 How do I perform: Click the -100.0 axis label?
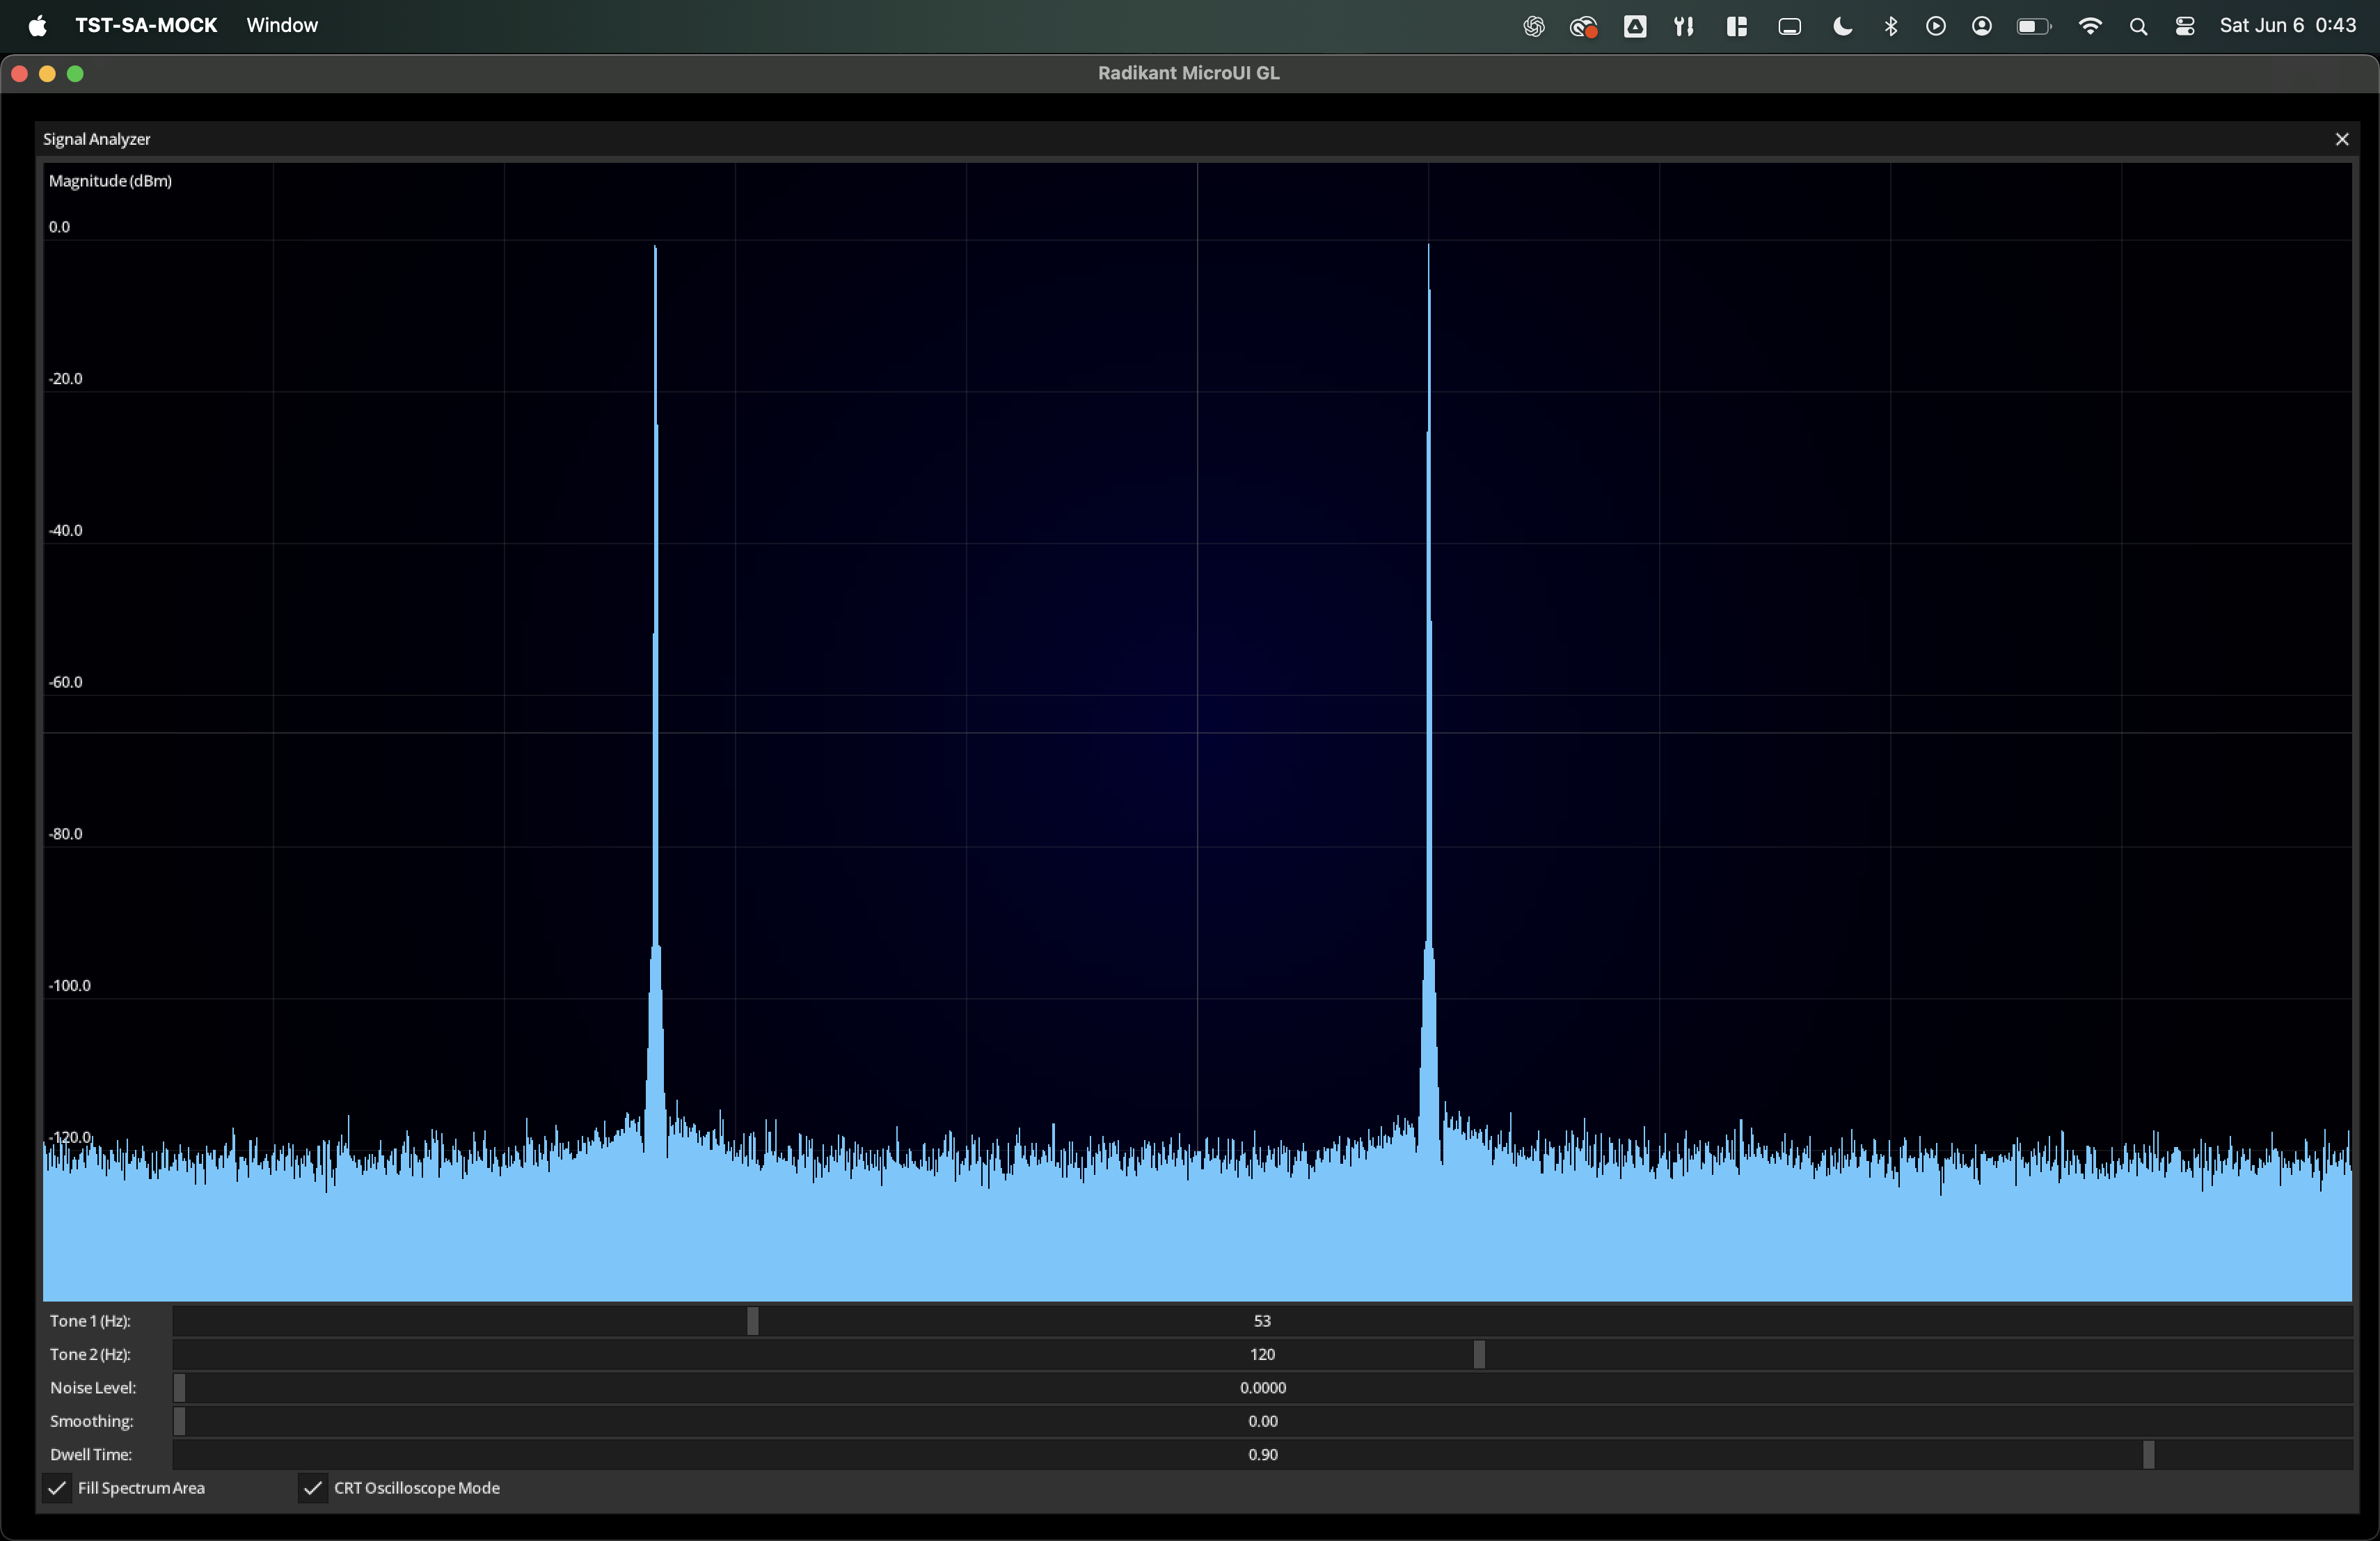click(70, 986)
